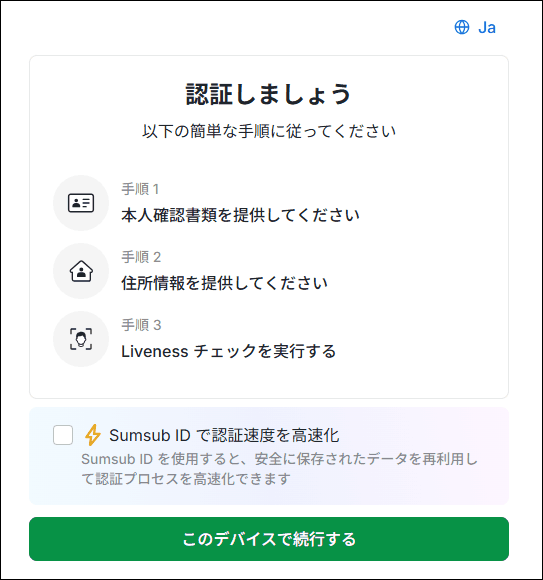The width and height of the screenshot is (543, 580).
Task: Click the このデバイスで続行する button
Action: point(269,539)
